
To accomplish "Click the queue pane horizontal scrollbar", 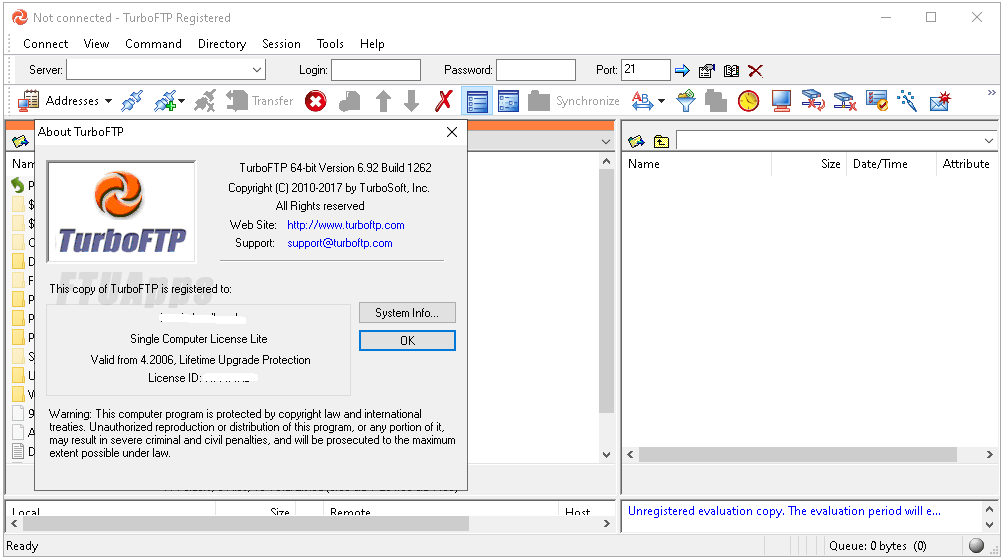I will pyautogui.click(x=246, y=524).
